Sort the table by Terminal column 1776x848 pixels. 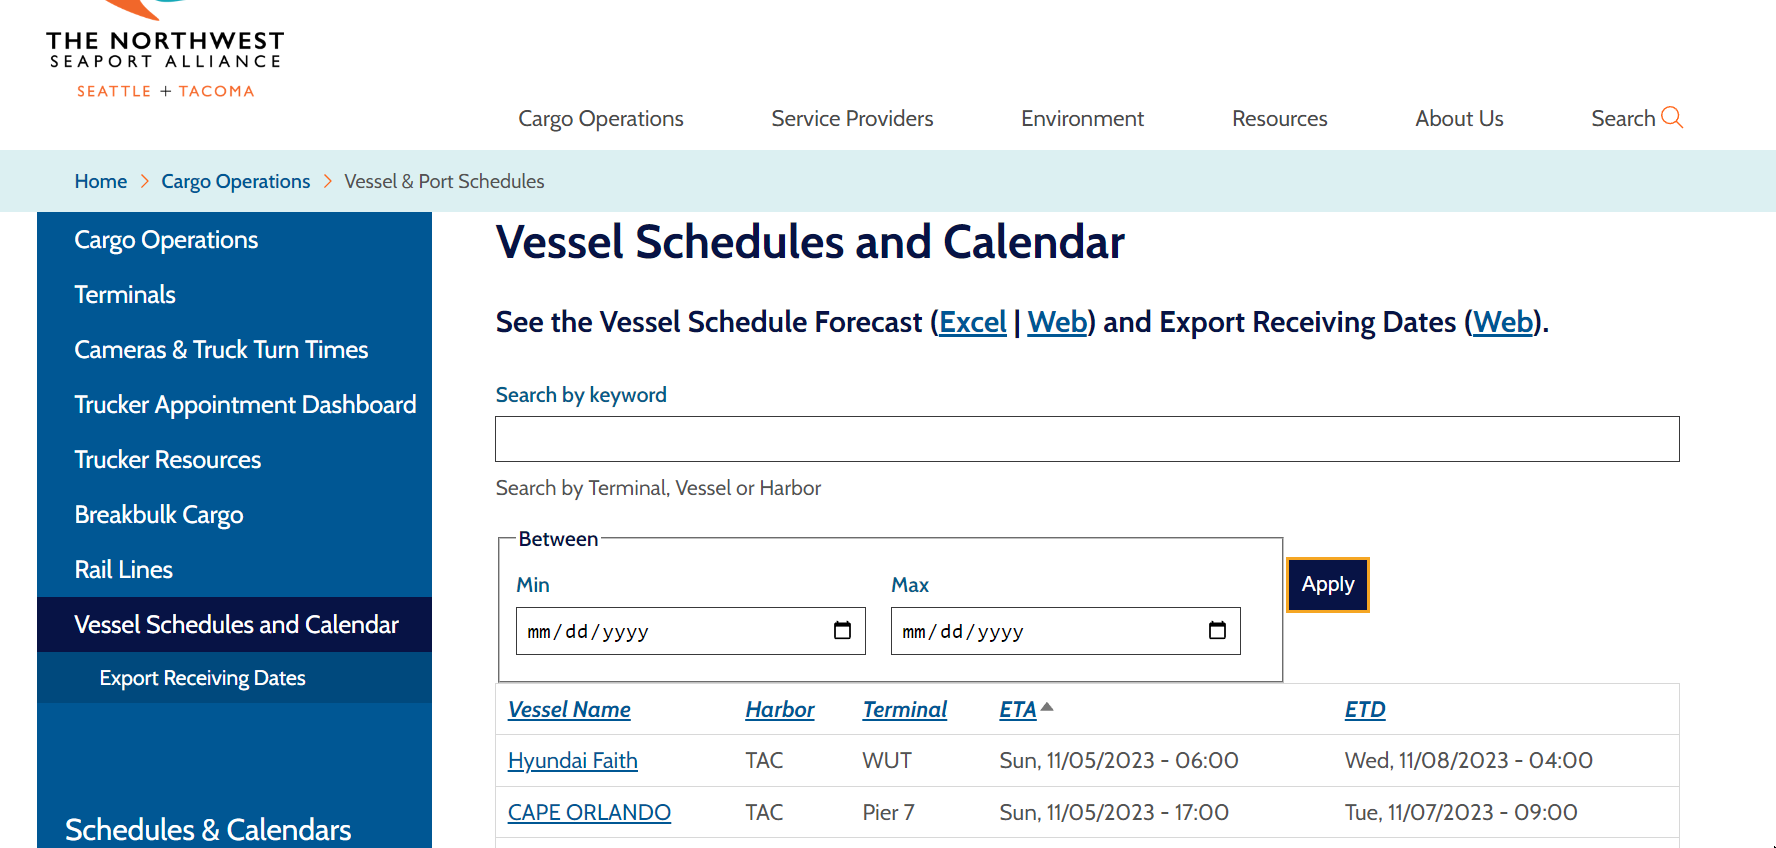[x=904, y=709]
